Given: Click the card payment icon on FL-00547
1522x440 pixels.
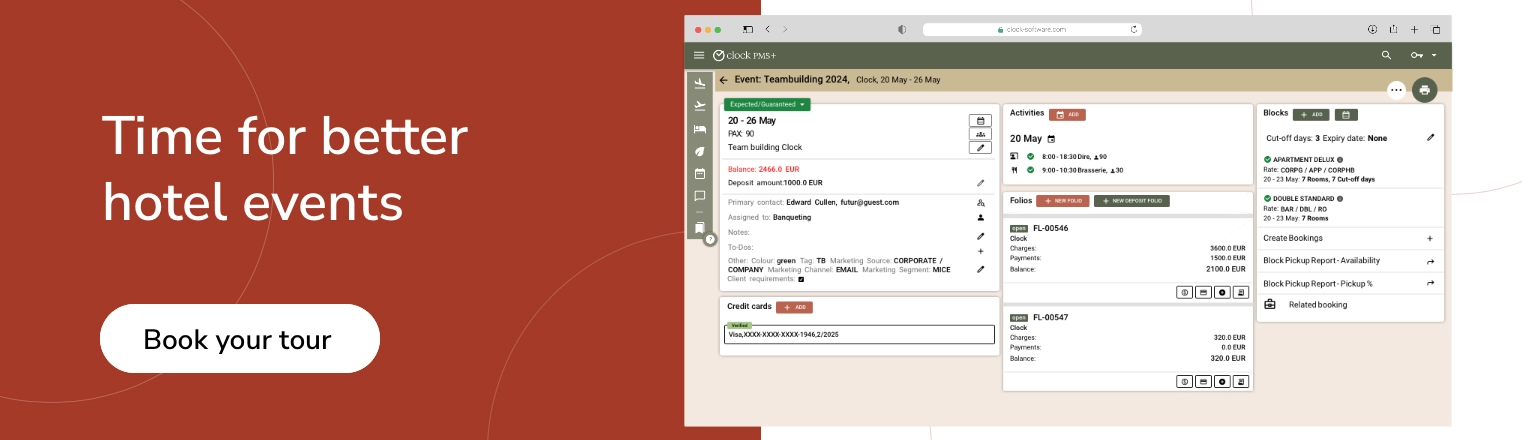Looking at the screenshot, I should tap(1203, 381).
